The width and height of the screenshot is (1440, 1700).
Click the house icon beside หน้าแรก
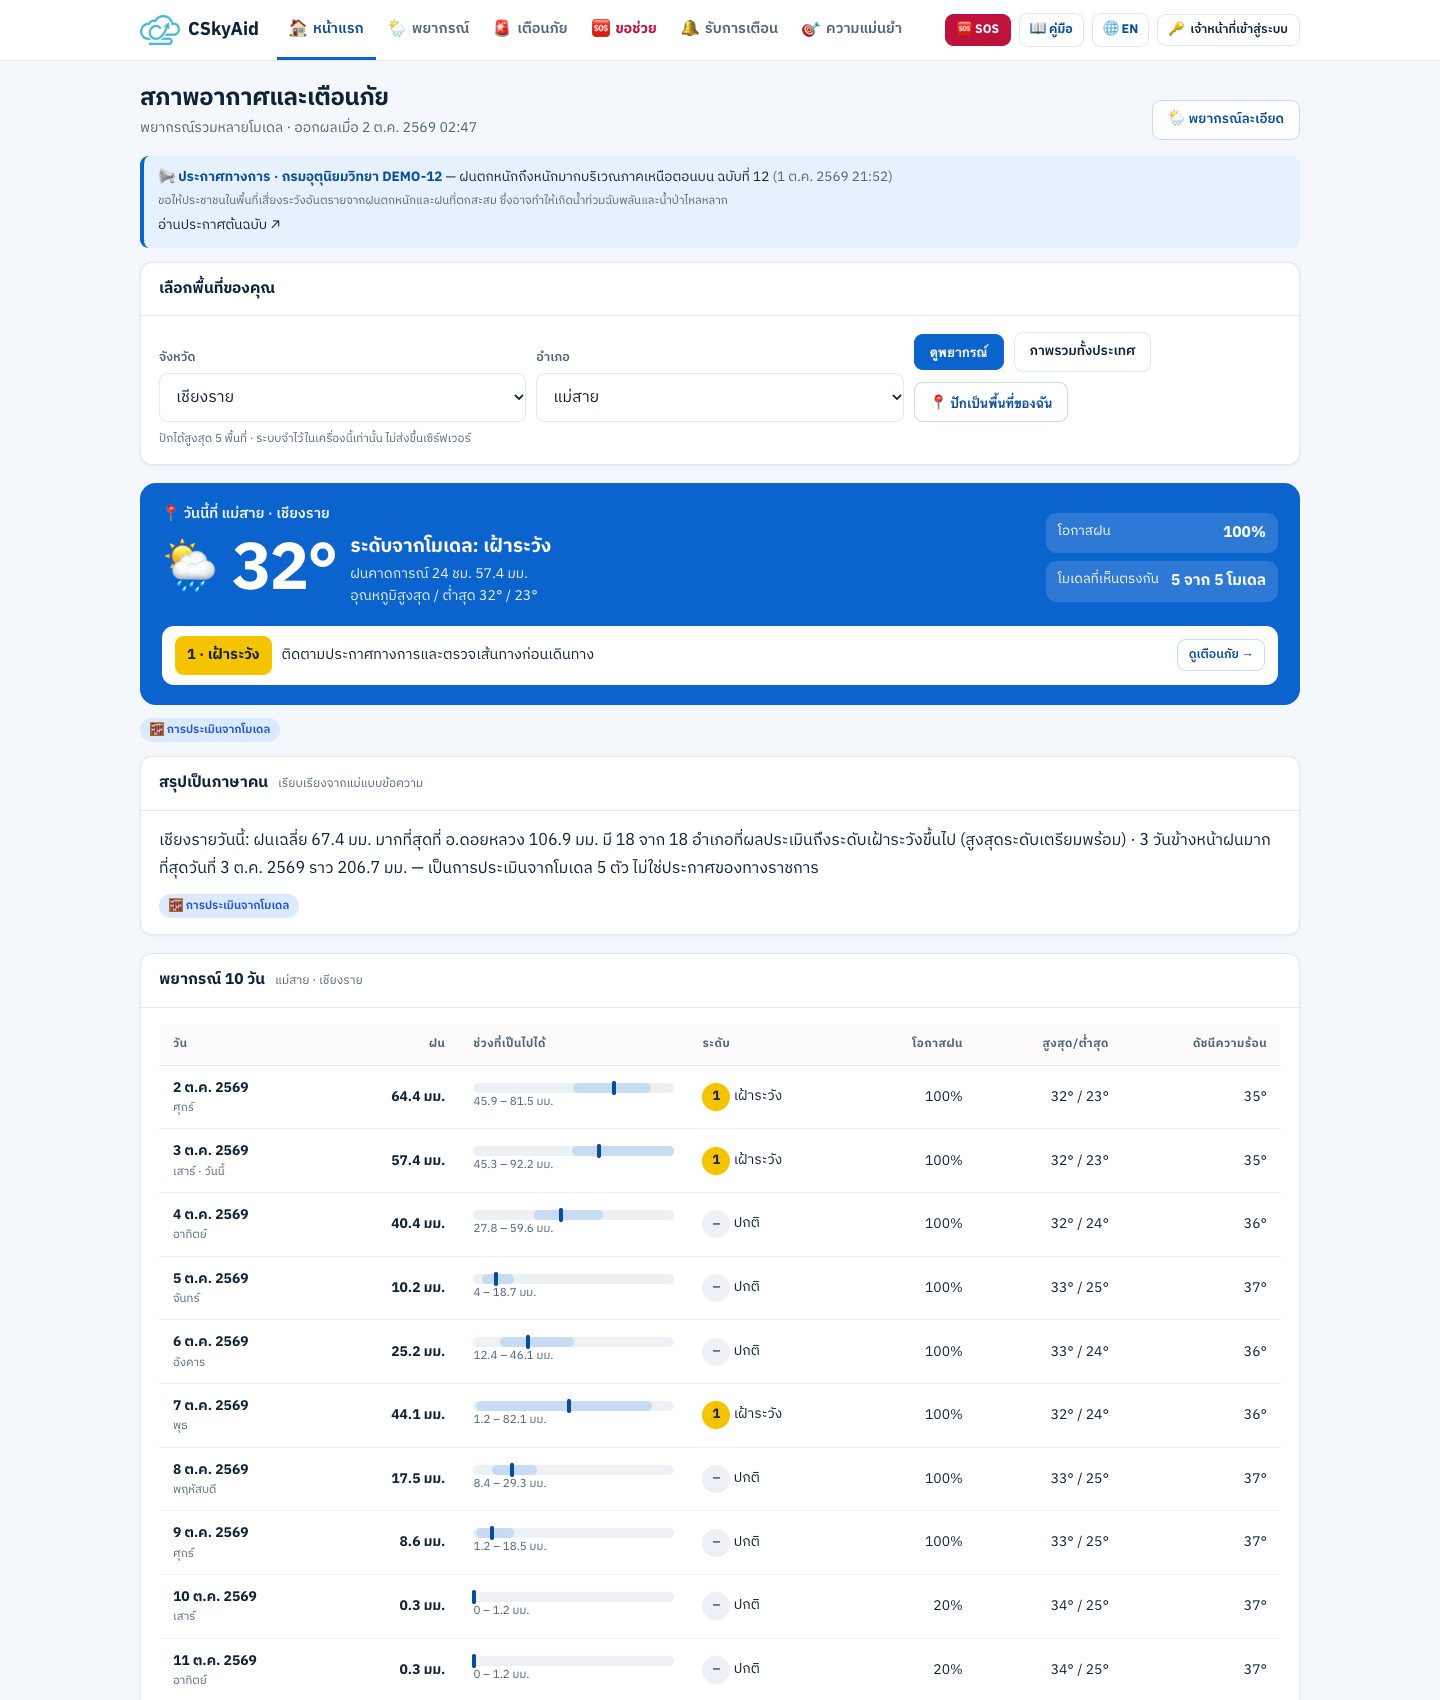pos(298,28)
